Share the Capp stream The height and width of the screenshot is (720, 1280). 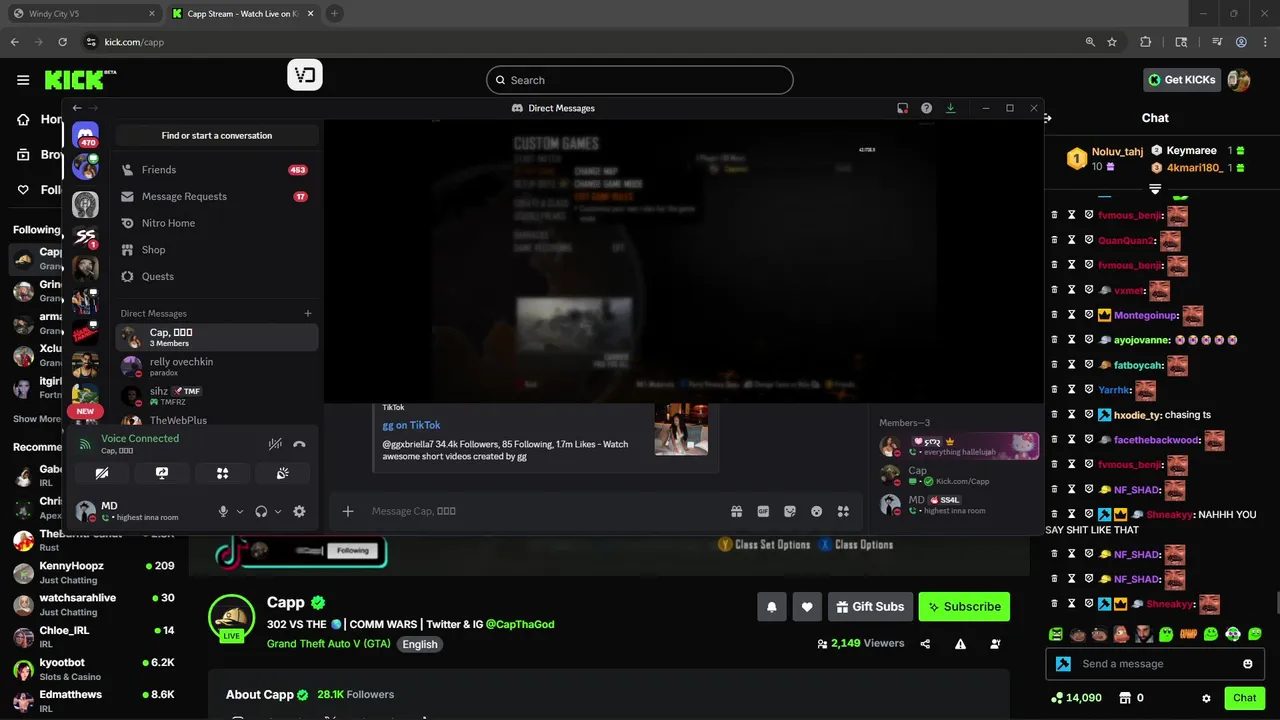(925, 644)
